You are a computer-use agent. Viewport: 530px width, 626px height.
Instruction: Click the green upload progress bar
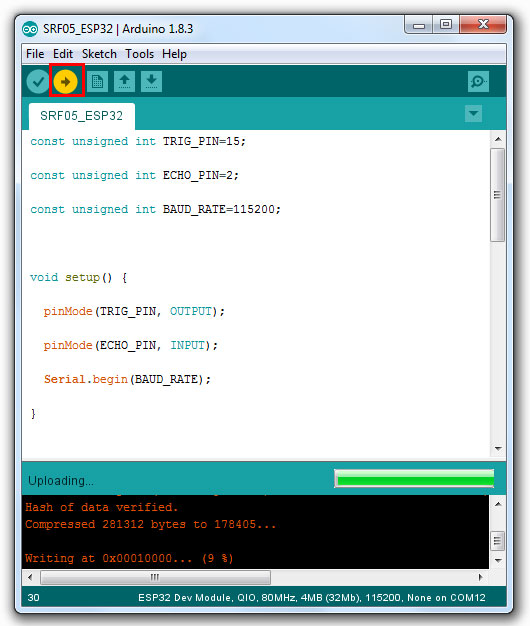414,478
